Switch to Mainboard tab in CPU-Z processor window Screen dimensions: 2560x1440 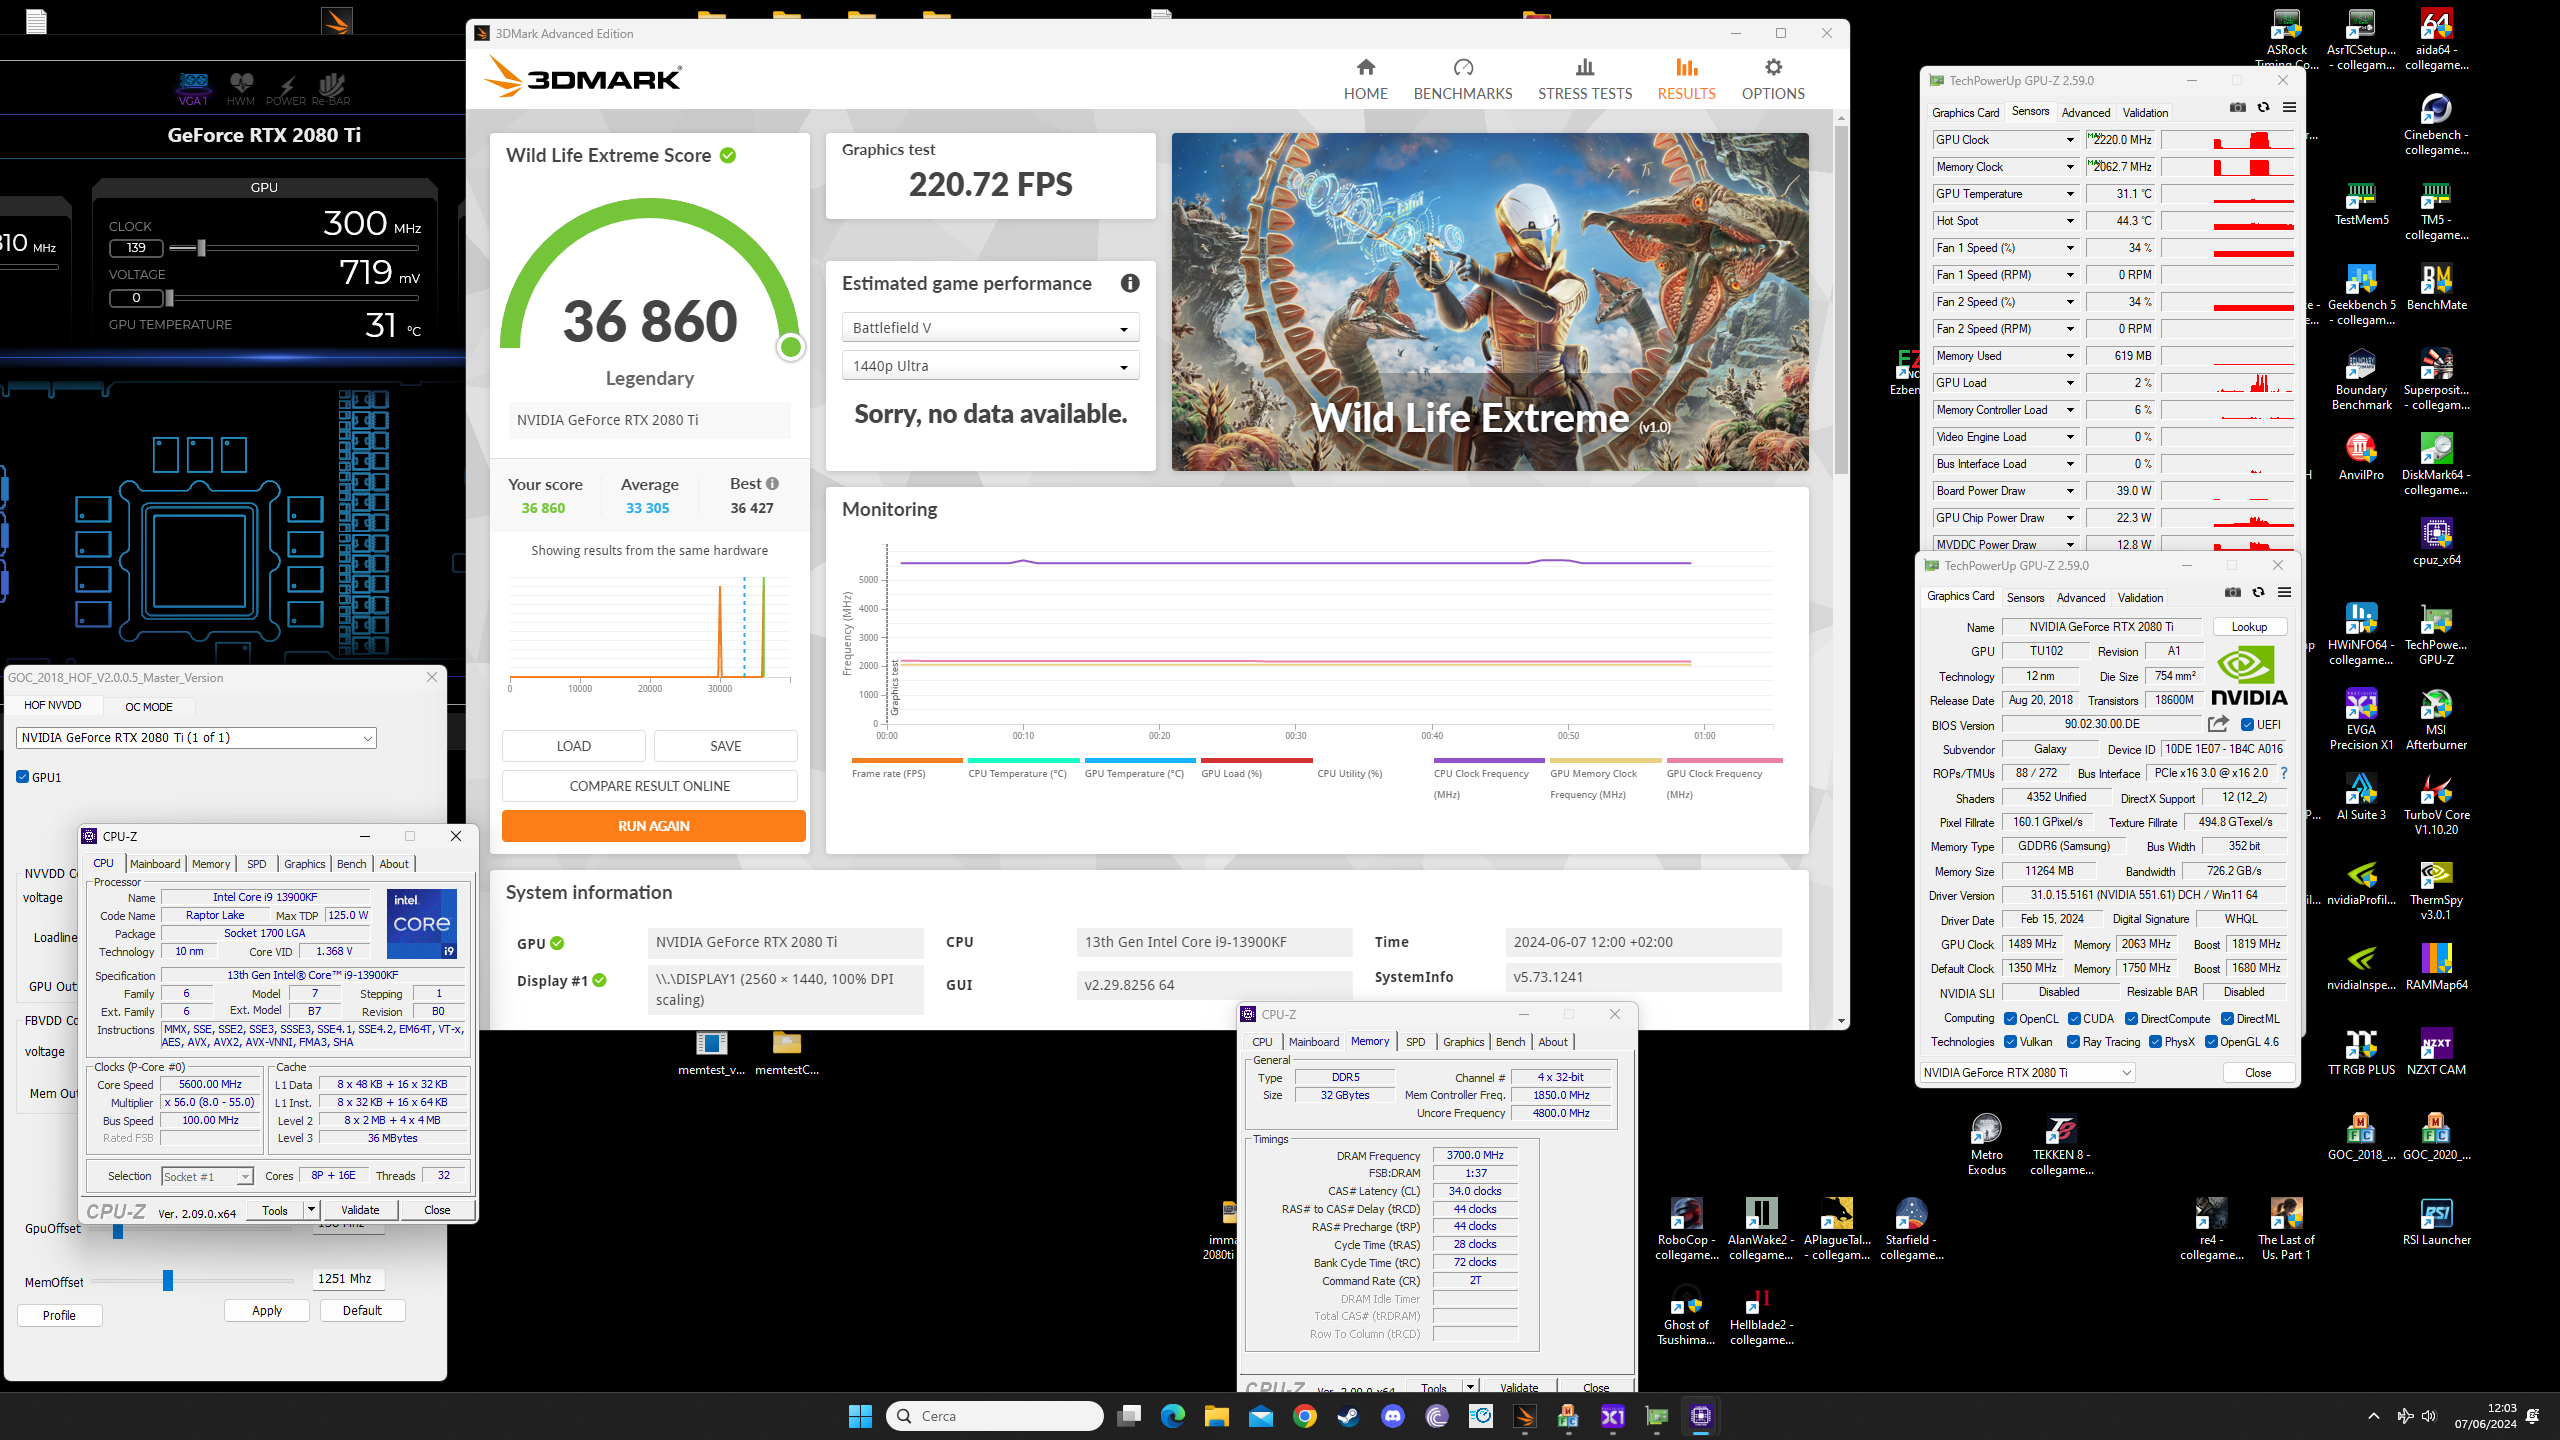155,864
